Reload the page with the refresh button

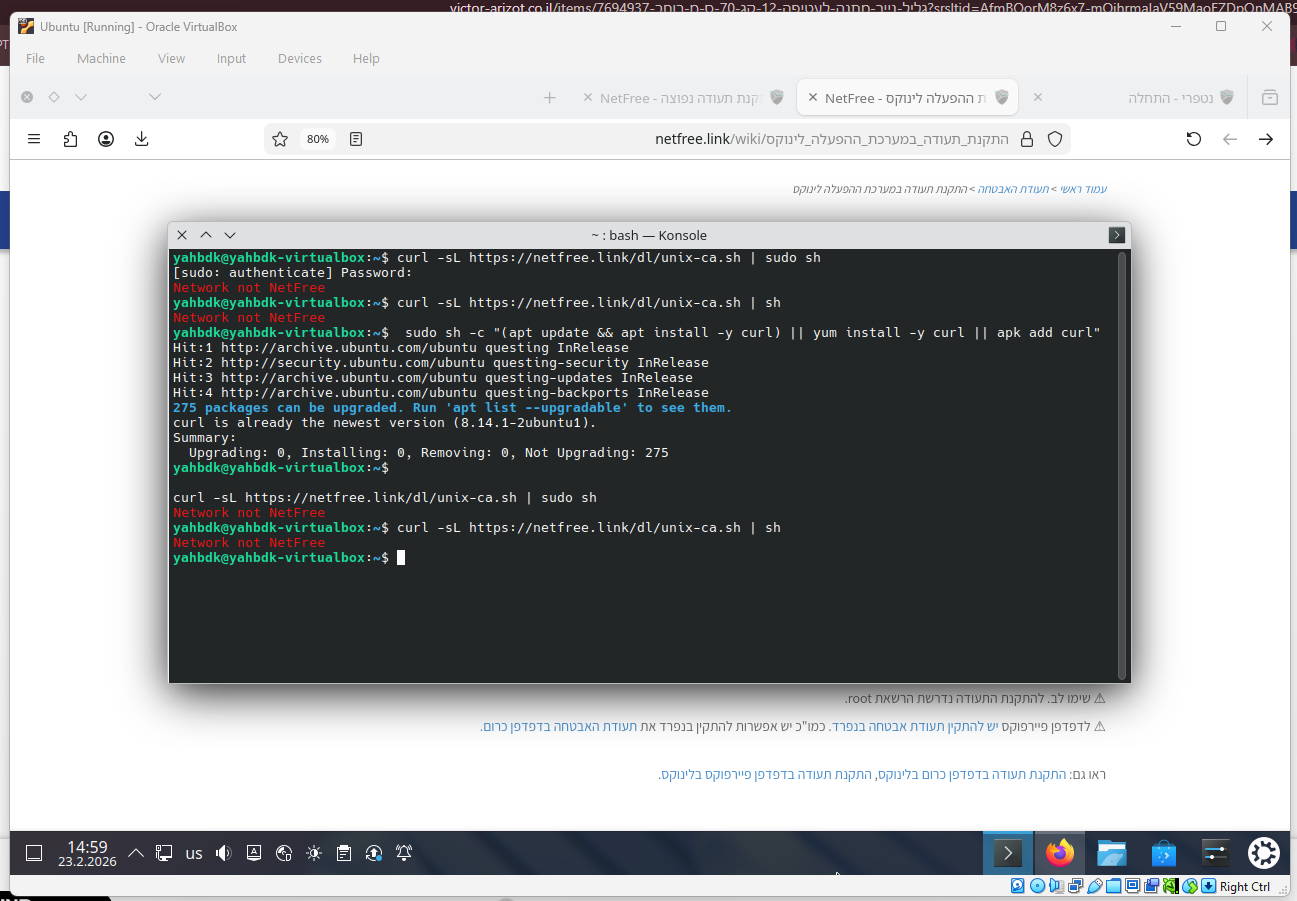pyautogui.click(x=1193, y=139)
